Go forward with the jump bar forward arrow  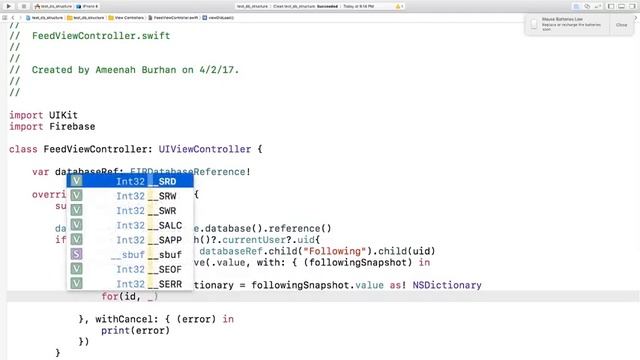coord(20,18)
